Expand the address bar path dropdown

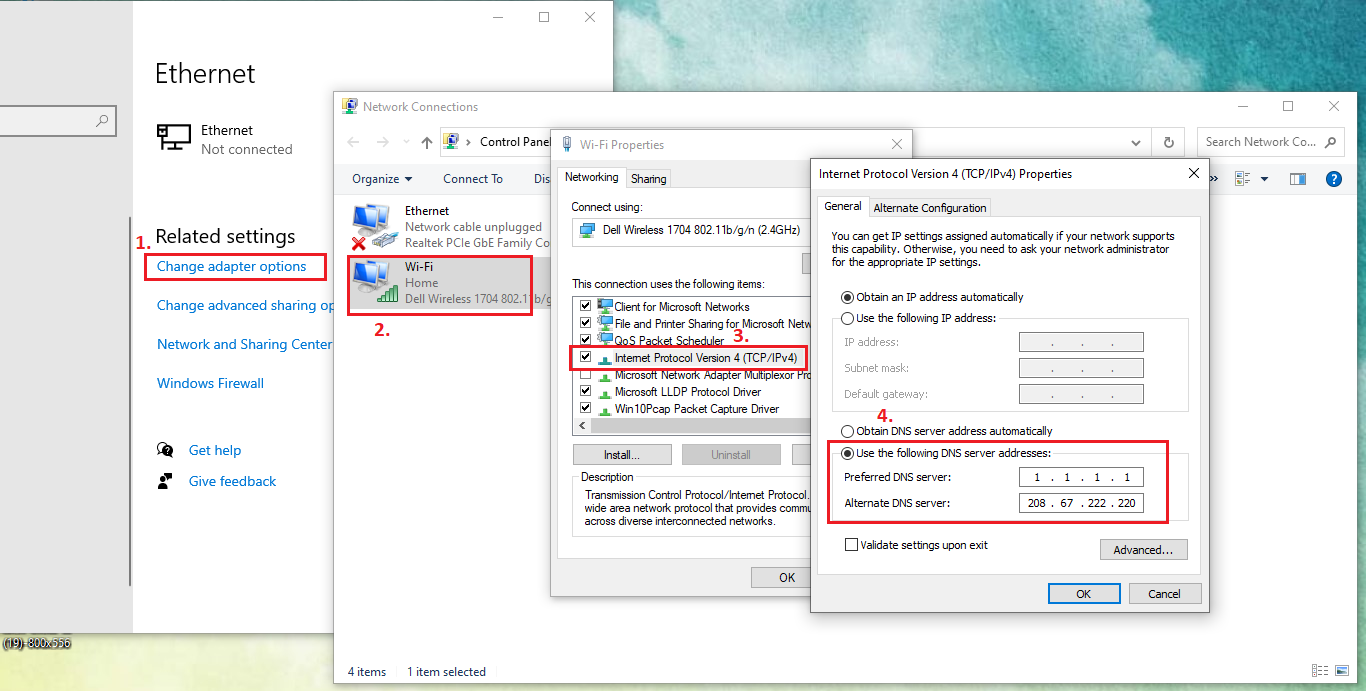[1135, 142]
